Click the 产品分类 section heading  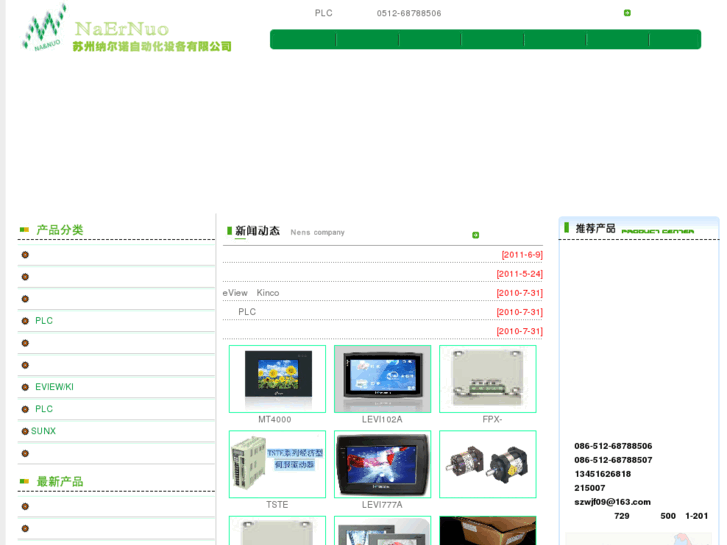click(60, 230)
